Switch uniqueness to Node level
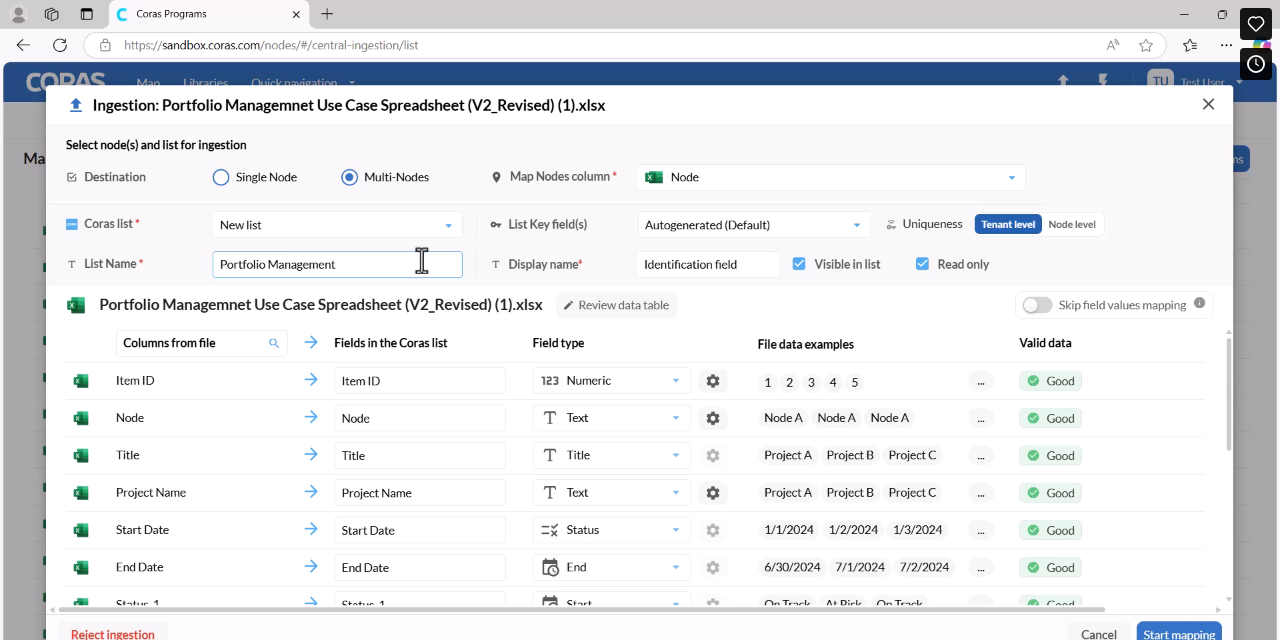Viewport: 1280px width, 640px height. click(x=1072, y=224)
